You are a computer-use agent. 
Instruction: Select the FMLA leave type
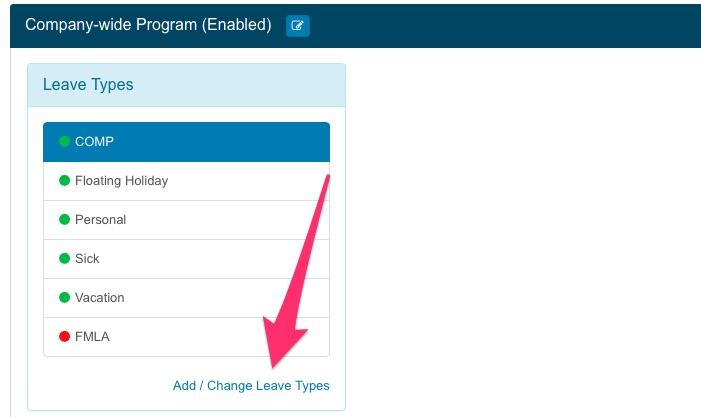tap(92, 337)
